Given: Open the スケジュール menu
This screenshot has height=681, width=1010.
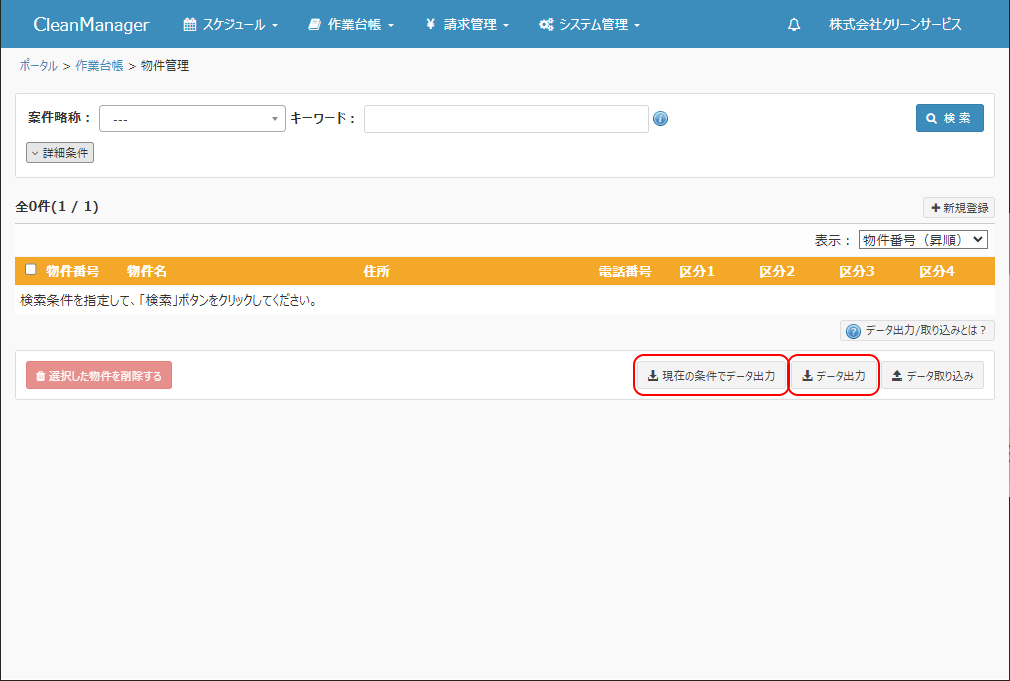Looking at the screenshot, I should 231,25.
